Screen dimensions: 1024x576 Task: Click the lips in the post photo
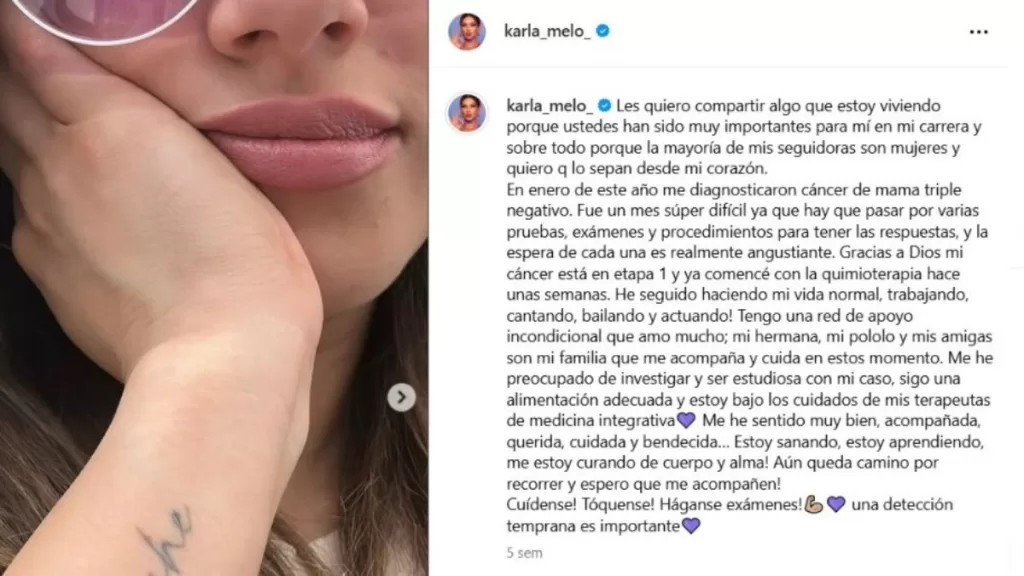click(x=300, y=140)
